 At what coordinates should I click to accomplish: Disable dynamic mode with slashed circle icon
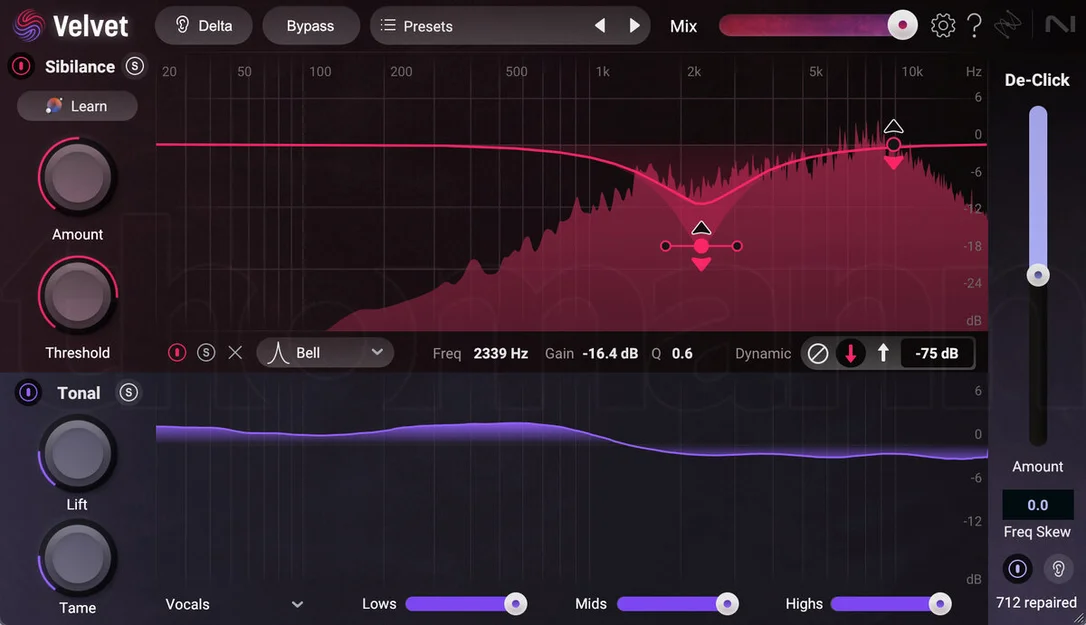[x=817, y=353]
